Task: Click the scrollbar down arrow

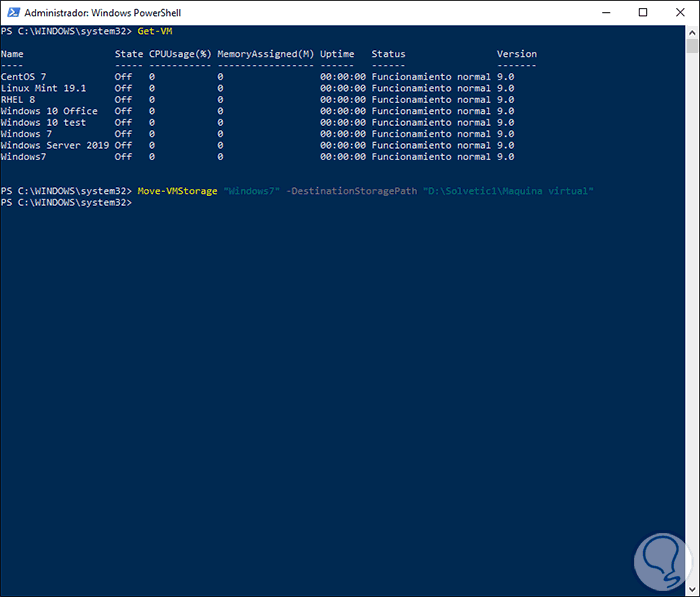Action: [692, 589]
